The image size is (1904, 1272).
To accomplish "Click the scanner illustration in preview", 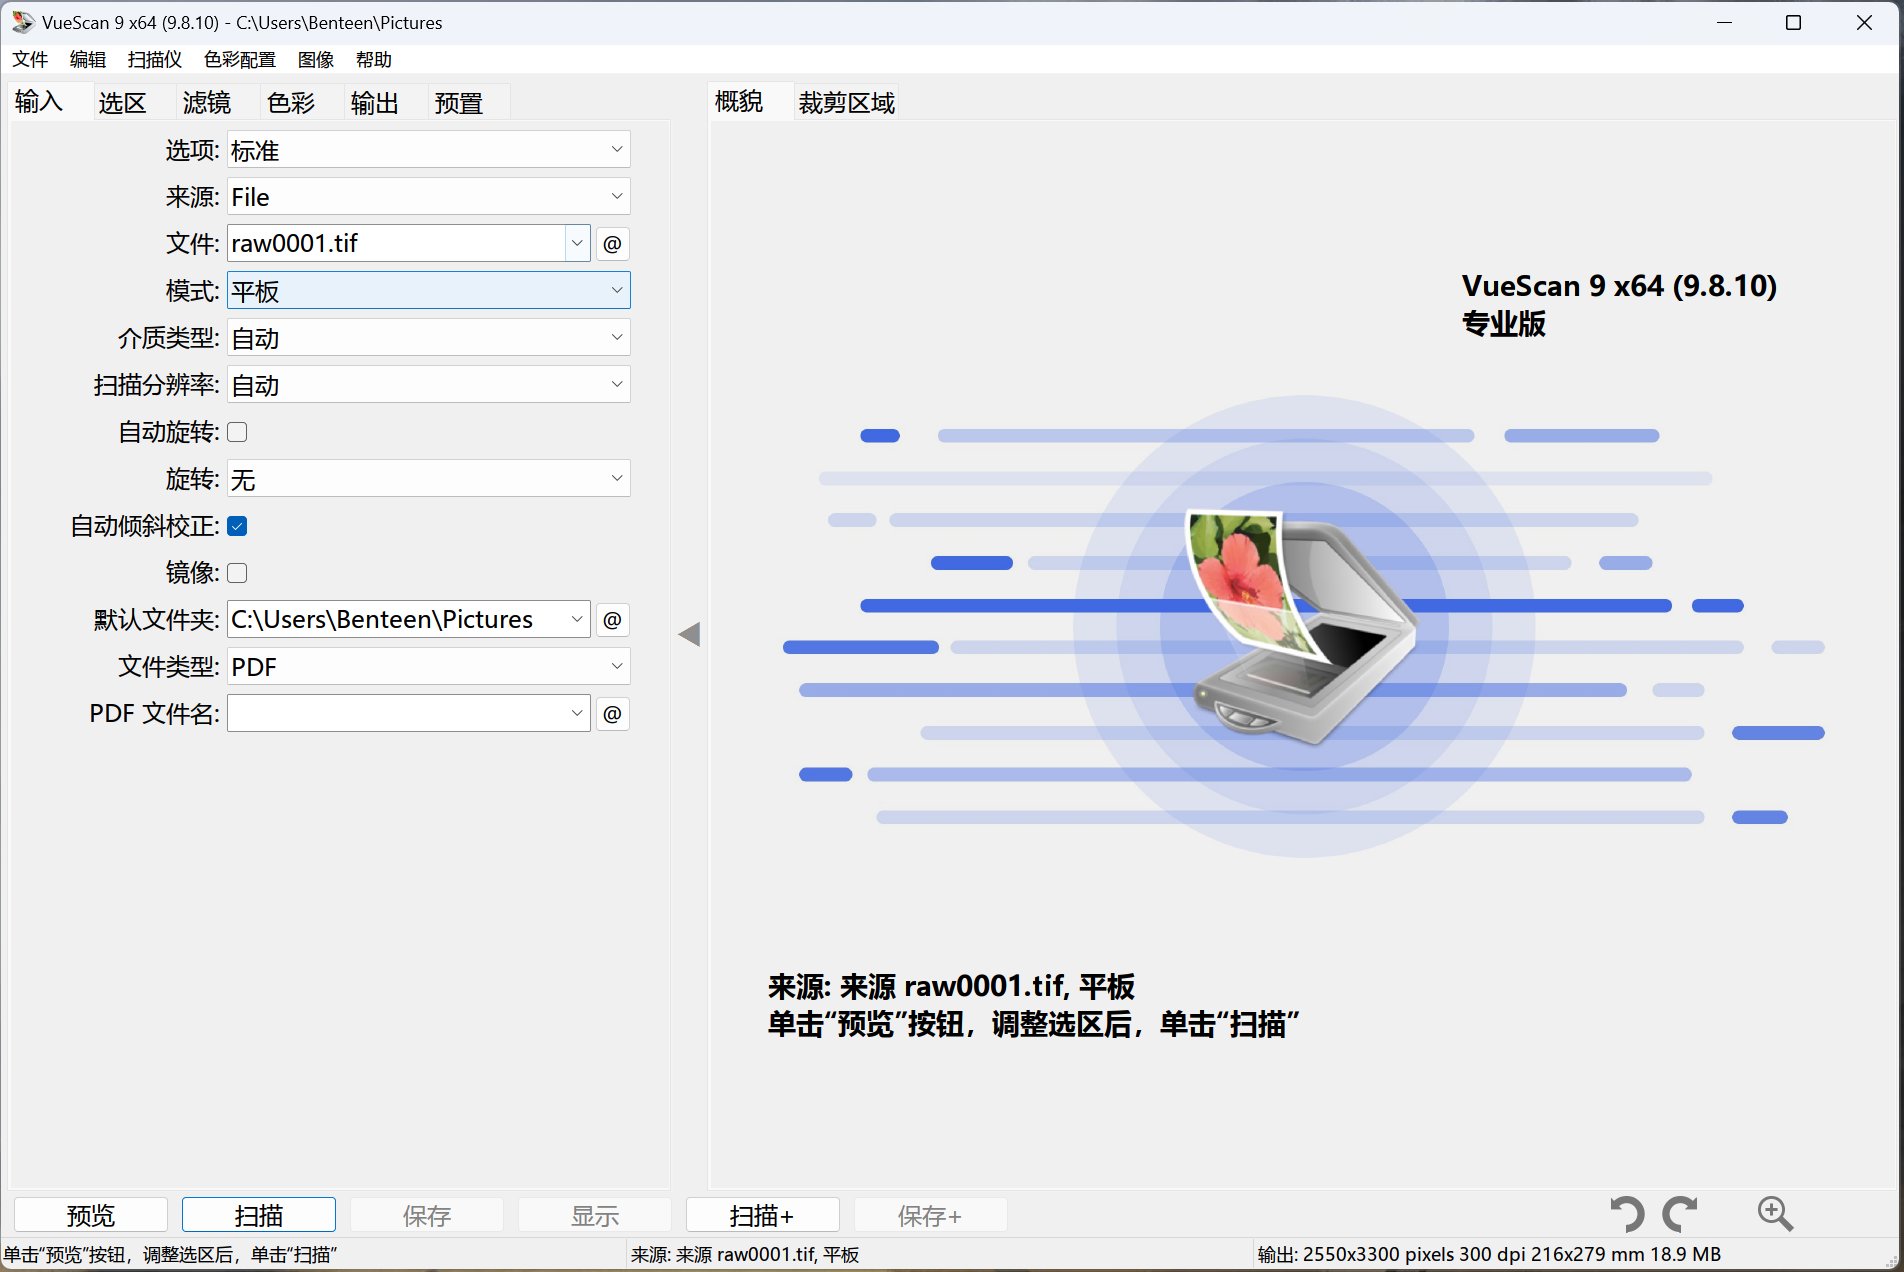I will pos(1302,627).
